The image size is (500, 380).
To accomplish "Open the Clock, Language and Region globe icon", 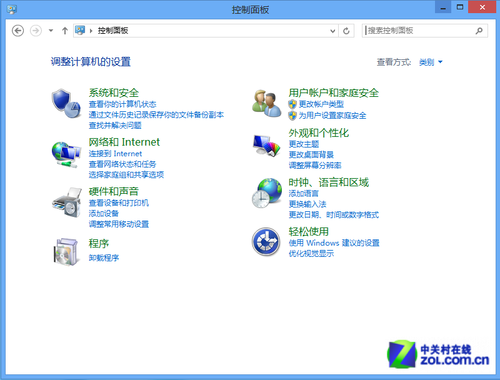I will click(x=267, y=193).
